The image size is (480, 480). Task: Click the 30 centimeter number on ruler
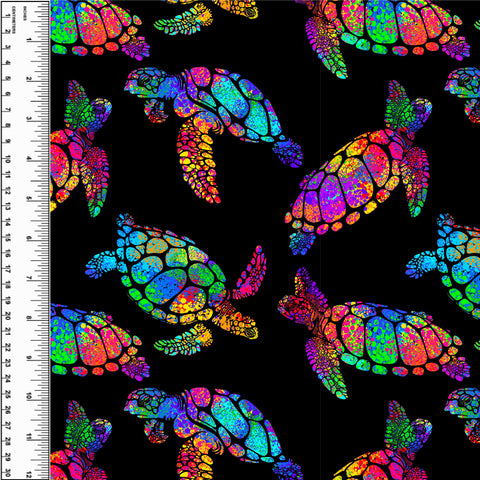pos(7,472)
